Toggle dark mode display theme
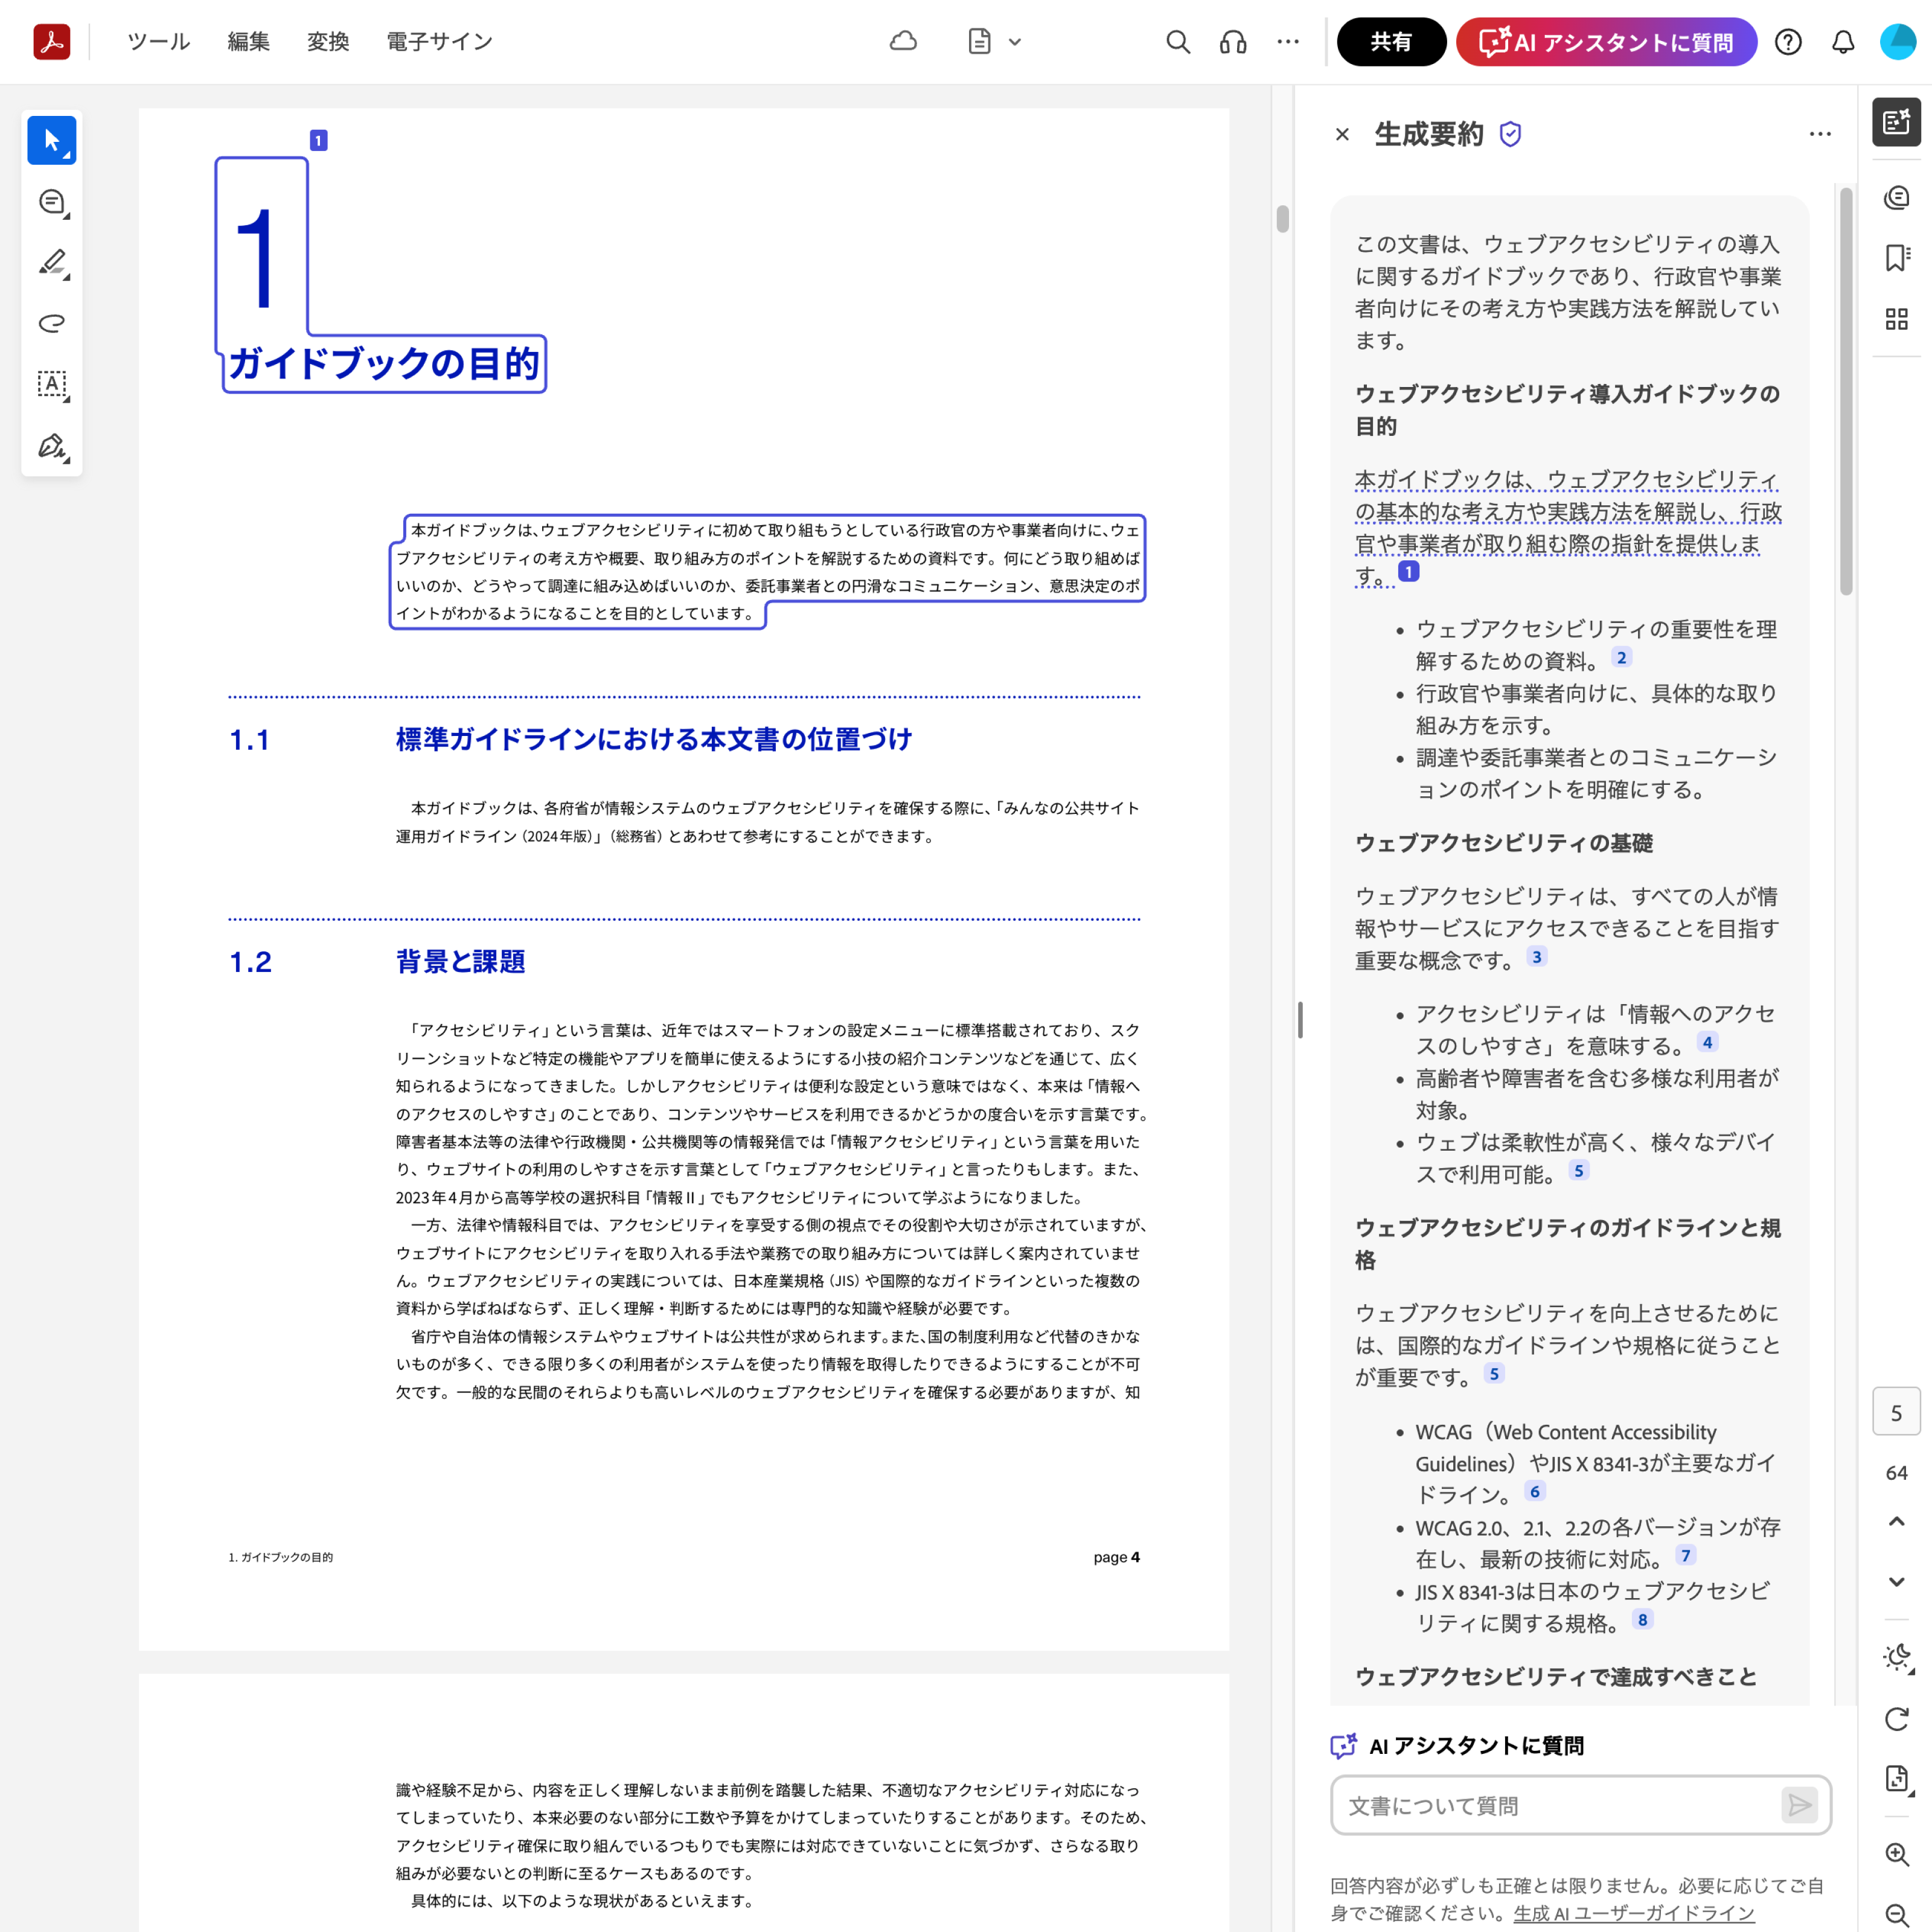Screen dimensions: 1932x1932 click(x=1896, y=1657)
